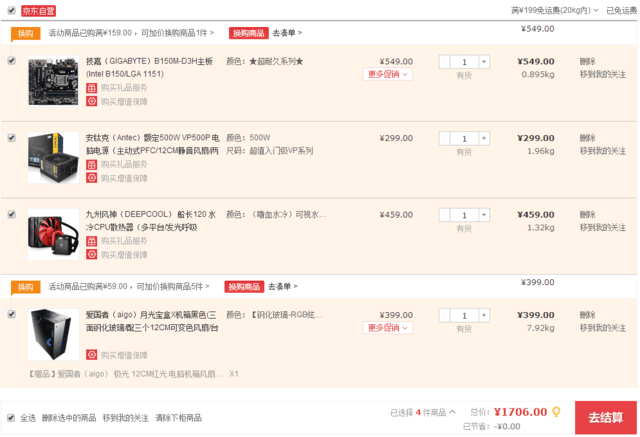Image resolution: width=640 pixels, height=437 pixels.
Task: Click the protection icon under aigo case
Action: click(91, 355)
